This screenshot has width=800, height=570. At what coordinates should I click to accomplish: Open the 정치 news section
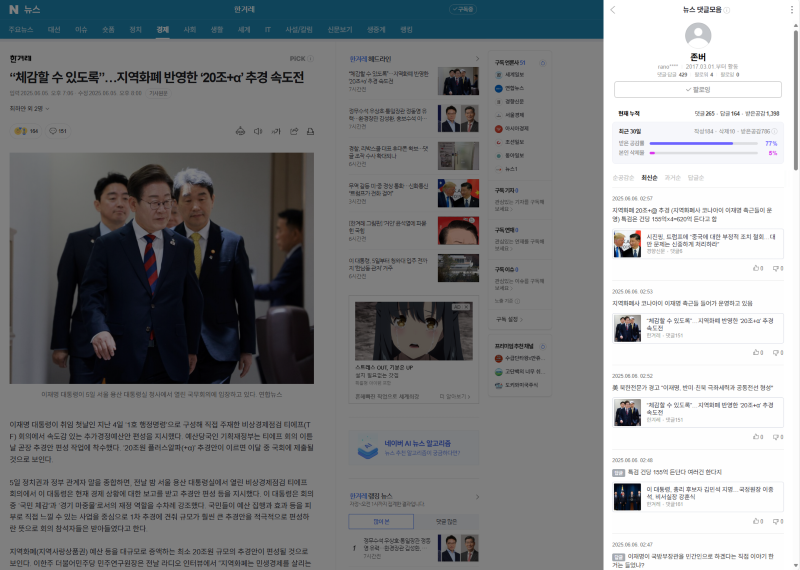pos(135,30)
